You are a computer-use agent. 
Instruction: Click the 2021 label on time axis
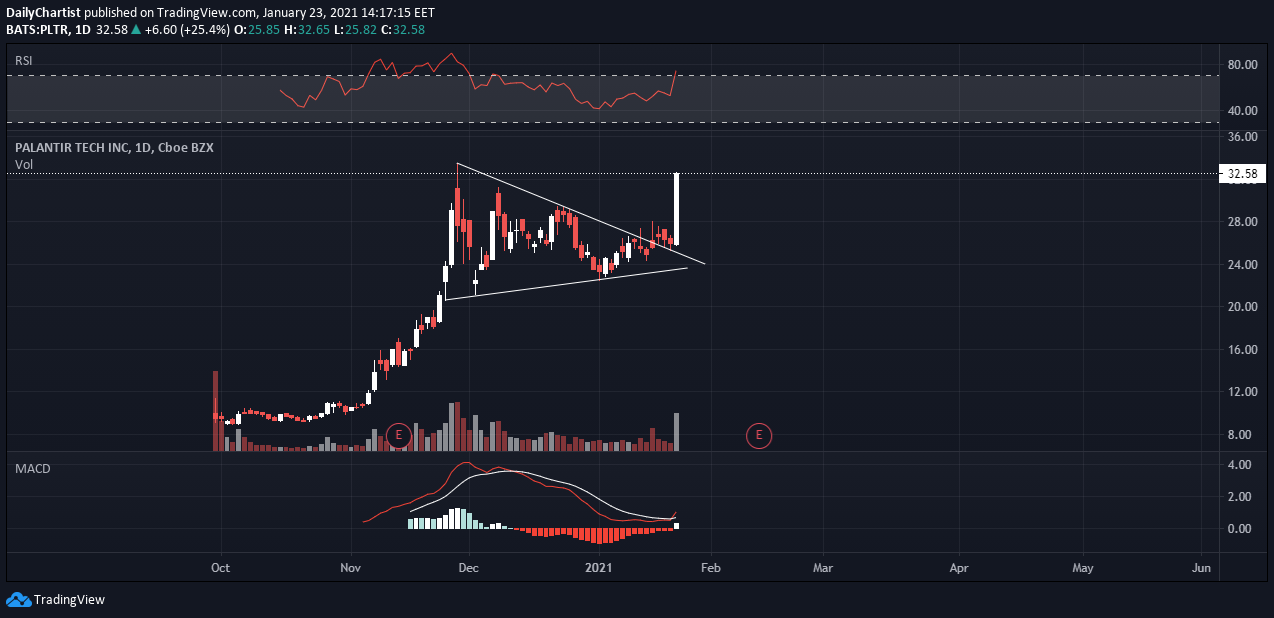(599, 568)
